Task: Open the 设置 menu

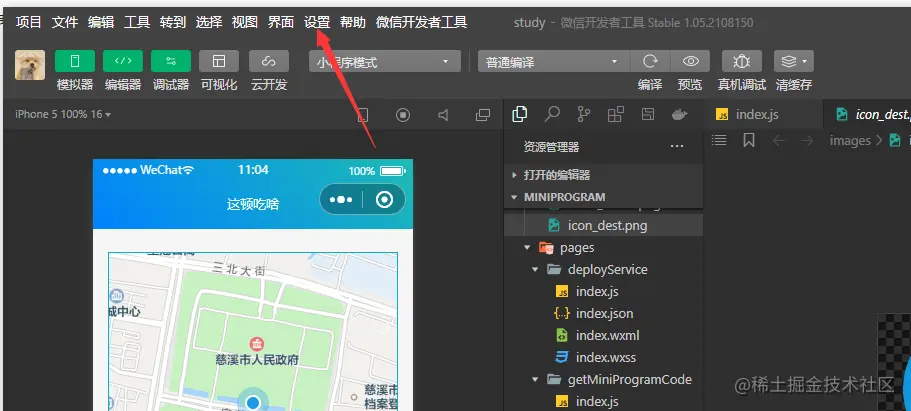Action: click(x=317, y=23)
